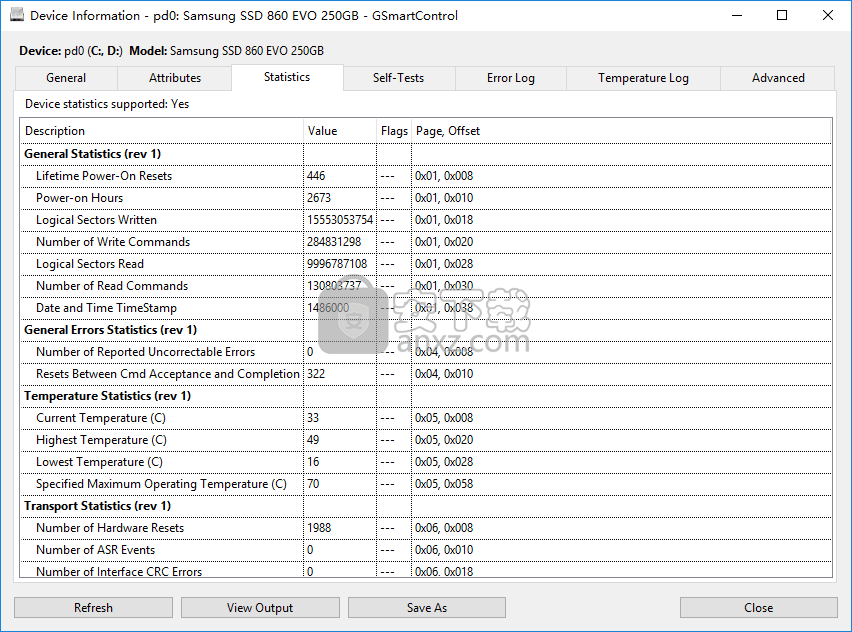Viewport: 852px width, 632px height.
Task: Select the Number of Read Commands row
Action: pyautogui.click(x=426, y=286)
